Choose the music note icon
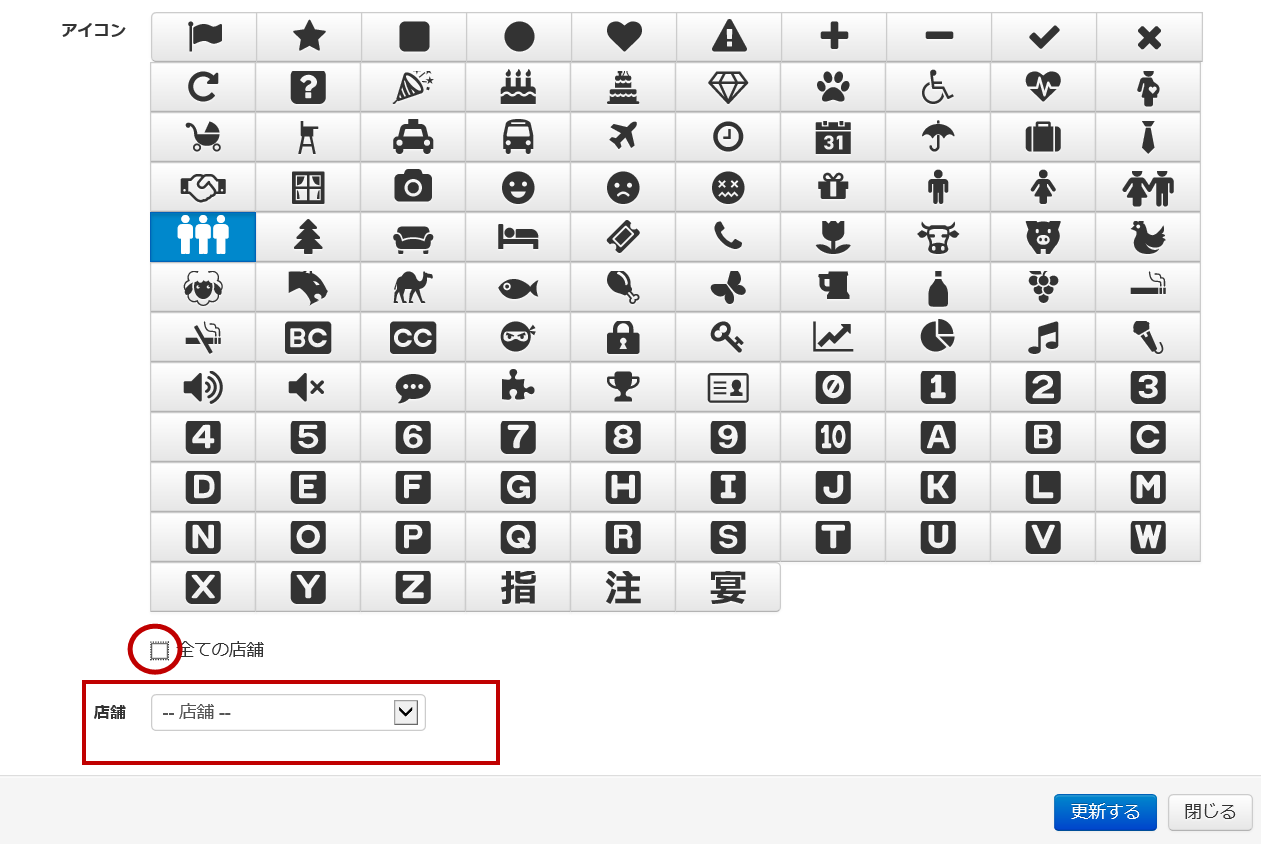 1043,338
